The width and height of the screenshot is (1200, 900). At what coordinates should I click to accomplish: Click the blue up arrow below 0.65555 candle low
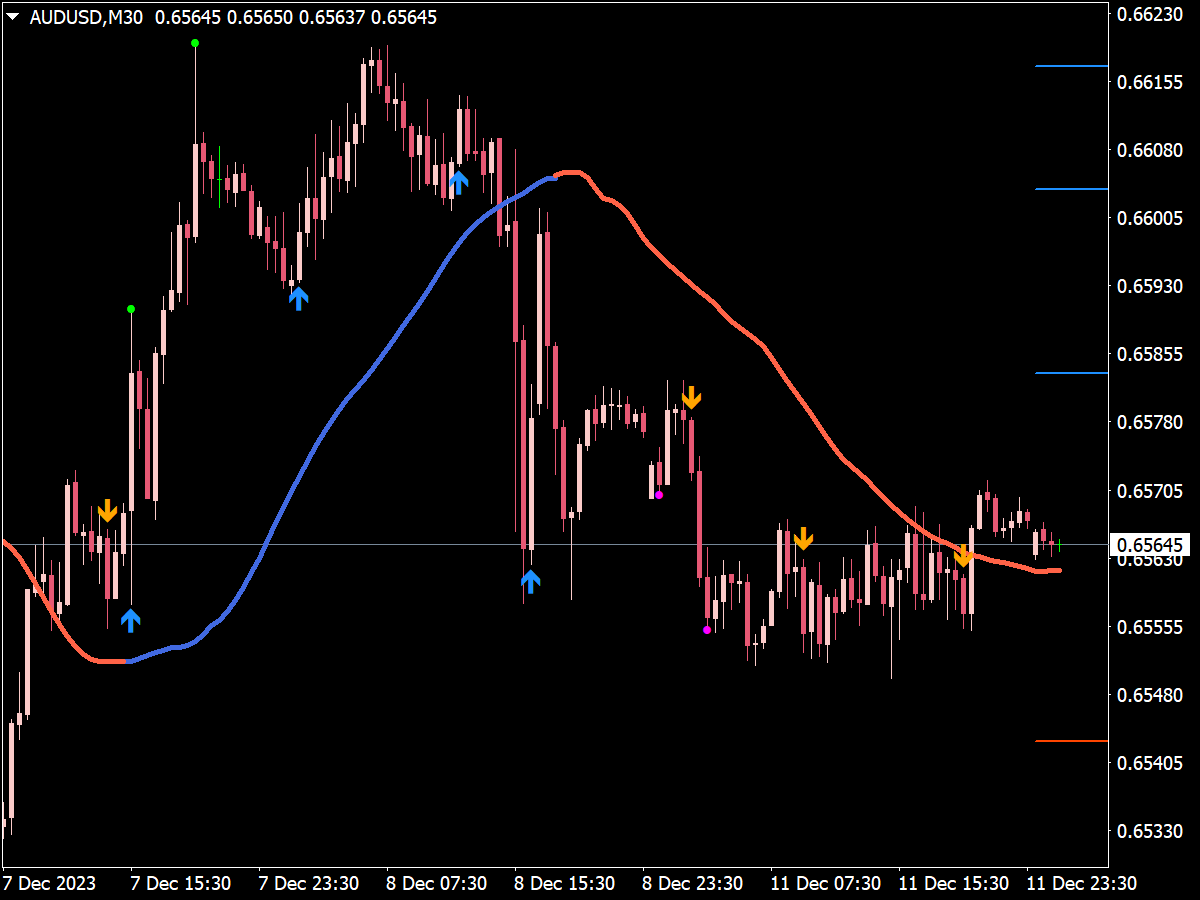click(131, 620)
